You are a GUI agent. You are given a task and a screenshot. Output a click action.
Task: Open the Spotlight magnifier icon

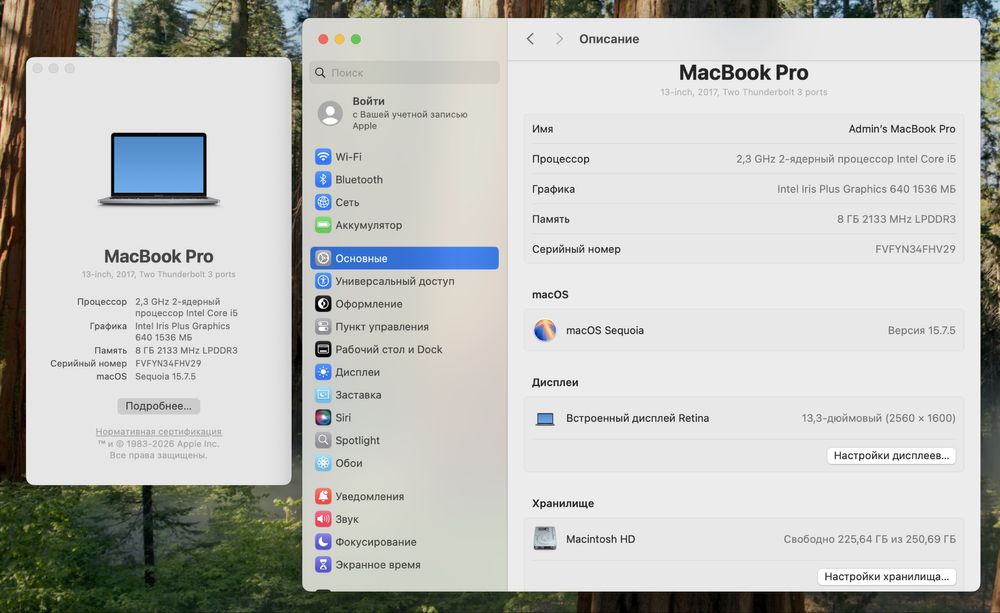click(323, 440)
